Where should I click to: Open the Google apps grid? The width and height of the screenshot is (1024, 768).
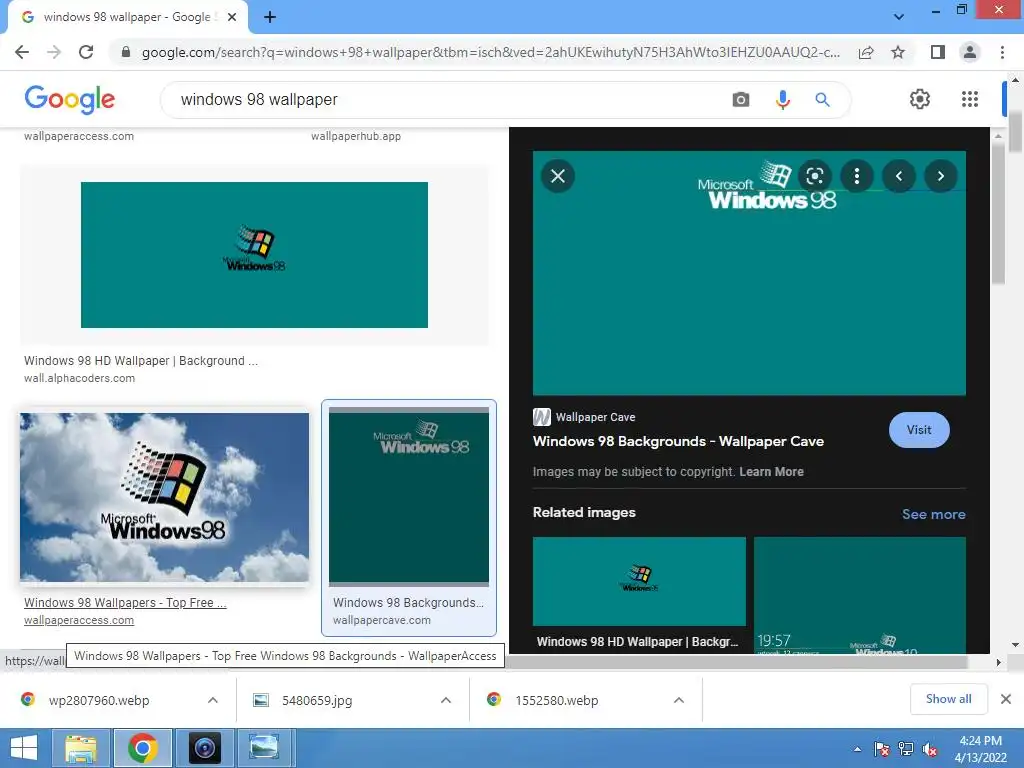pyautogui.click(x=970, y=99)
